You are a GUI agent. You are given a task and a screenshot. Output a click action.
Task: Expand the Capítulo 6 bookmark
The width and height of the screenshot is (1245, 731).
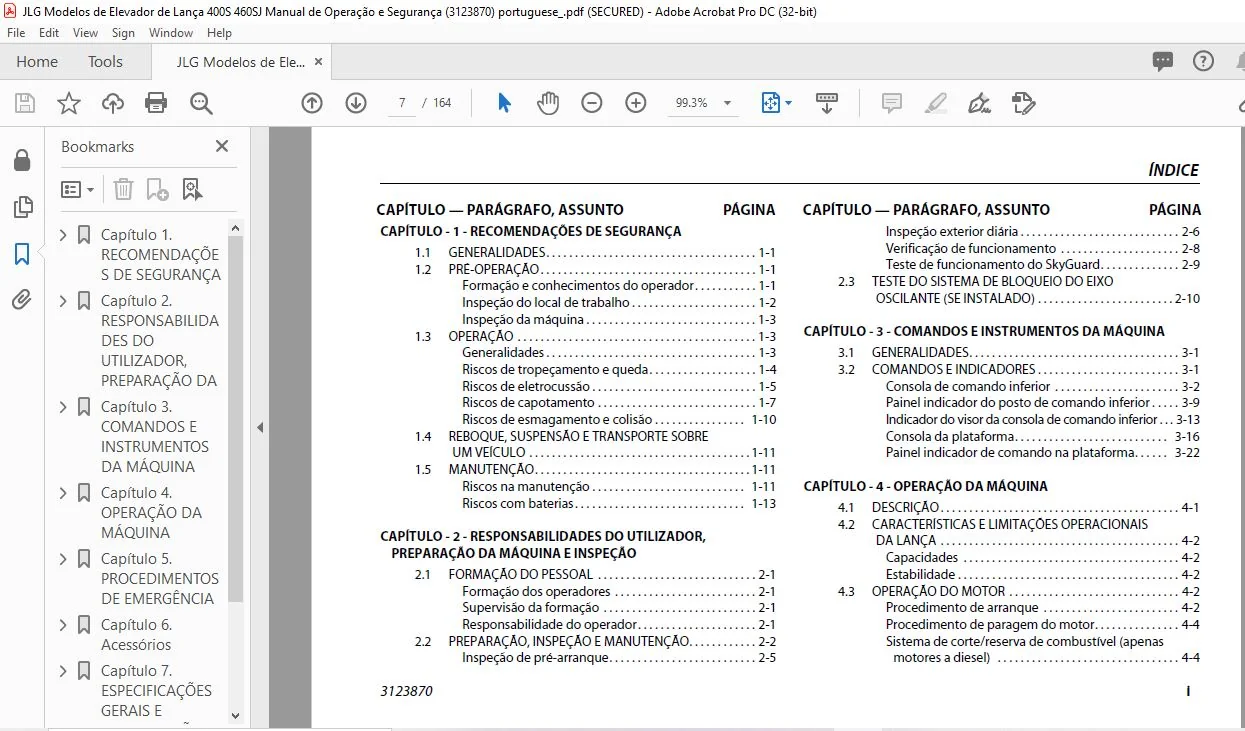click(64, 625)
